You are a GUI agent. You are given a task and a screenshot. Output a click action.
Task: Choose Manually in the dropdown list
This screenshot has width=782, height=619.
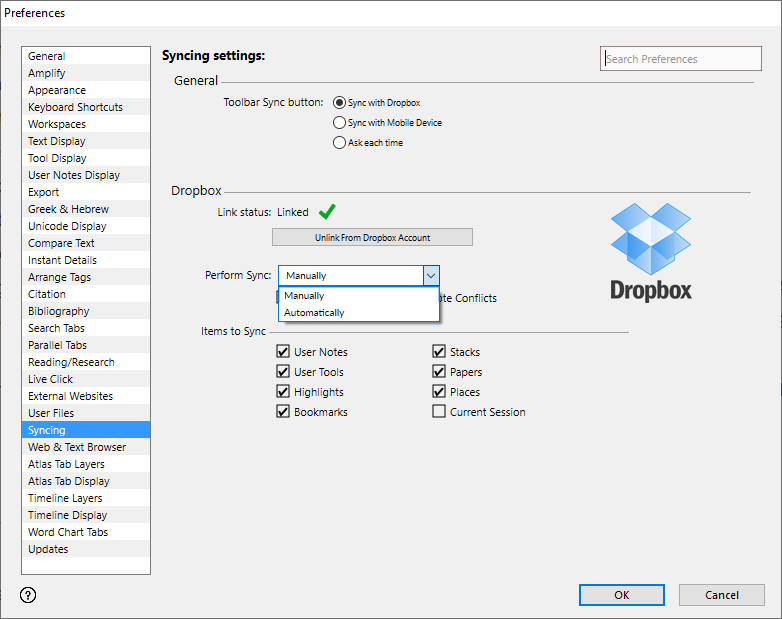(x=304, y=296)
